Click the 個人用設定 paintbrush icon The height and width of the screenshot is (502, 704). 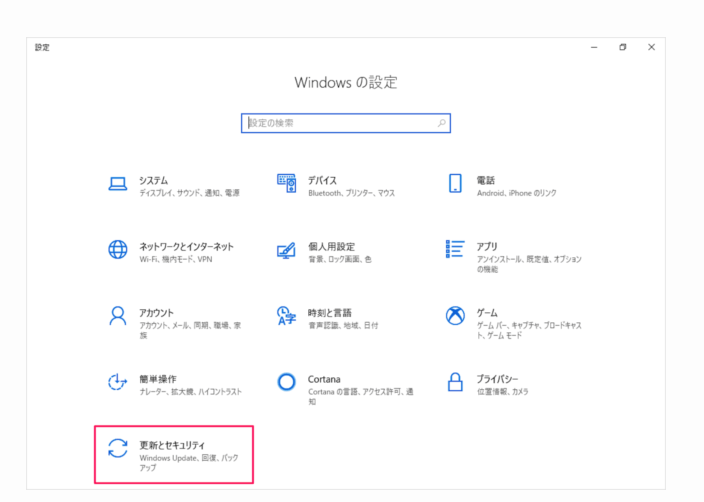pyautogui.click(x=286, y=250)
